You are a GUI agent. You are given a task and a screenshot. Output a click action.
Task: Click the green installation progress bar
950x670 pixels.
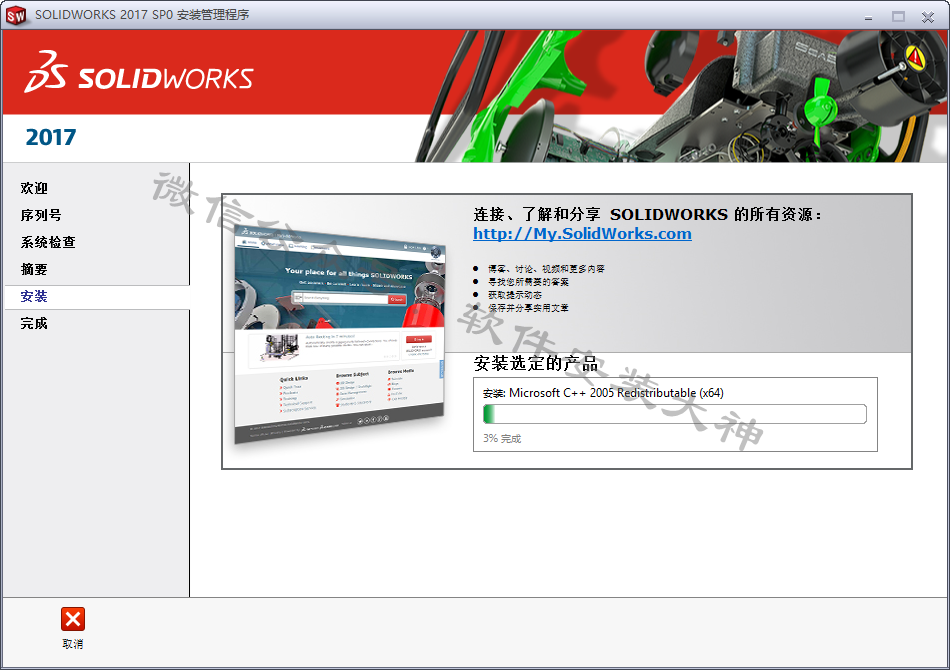[x=675, y=414]
